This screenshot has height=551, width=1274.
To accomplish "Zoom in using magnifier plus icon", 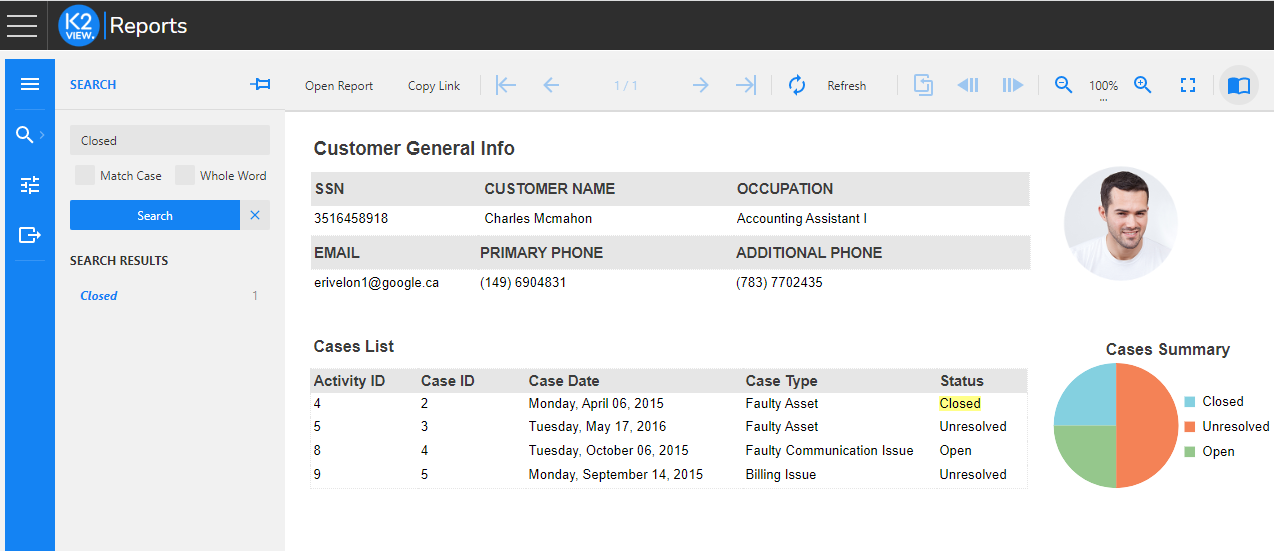I will point(1143,85).
